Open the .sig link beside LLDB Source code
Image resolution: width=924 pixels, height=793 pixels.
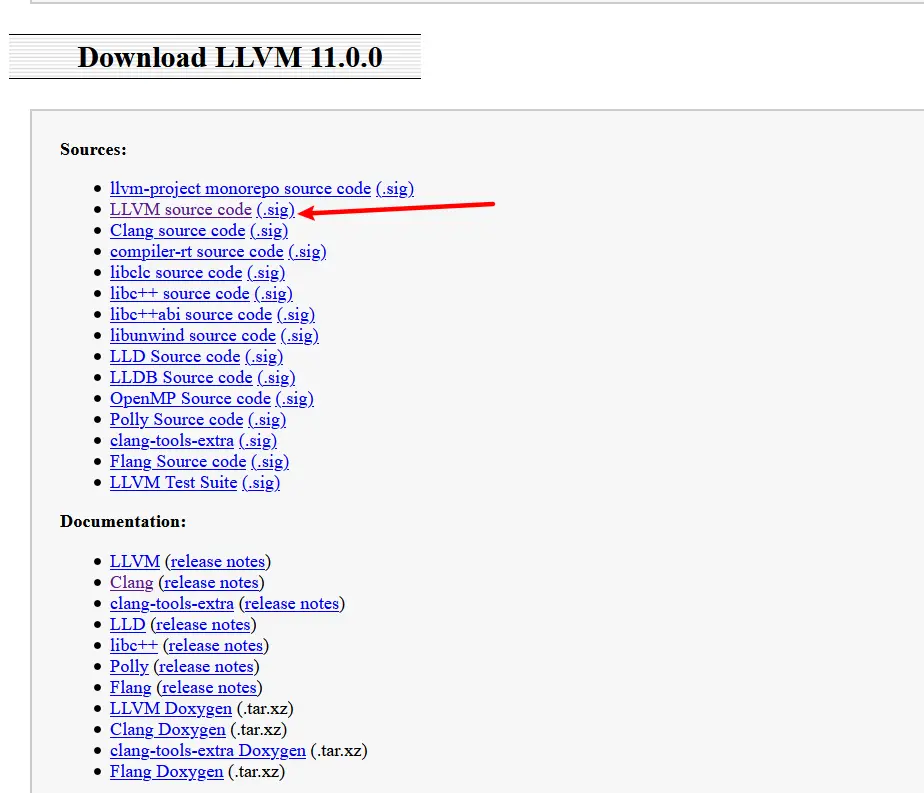pyautogui.click(x=276, y=378)
